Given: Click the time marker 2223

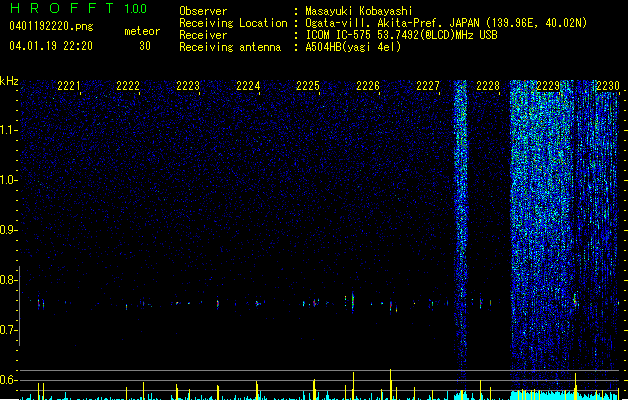Looking at the screenshot, I should point(188,86).
